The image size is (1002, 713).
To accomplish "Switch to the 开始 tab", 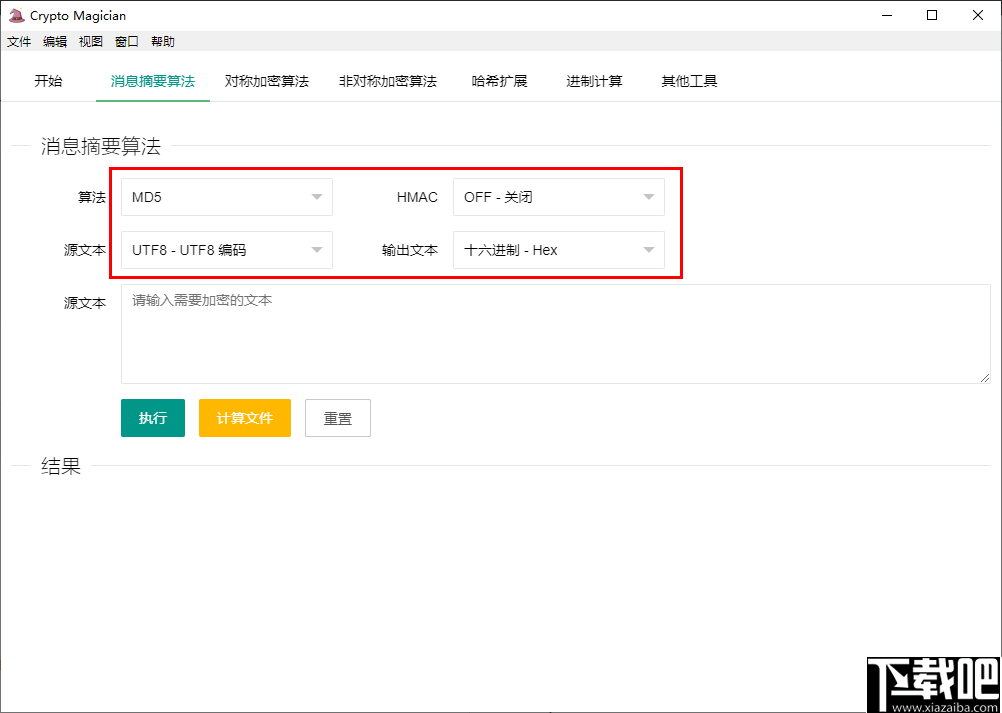I will pyautogui.click(x=48, y=80).
